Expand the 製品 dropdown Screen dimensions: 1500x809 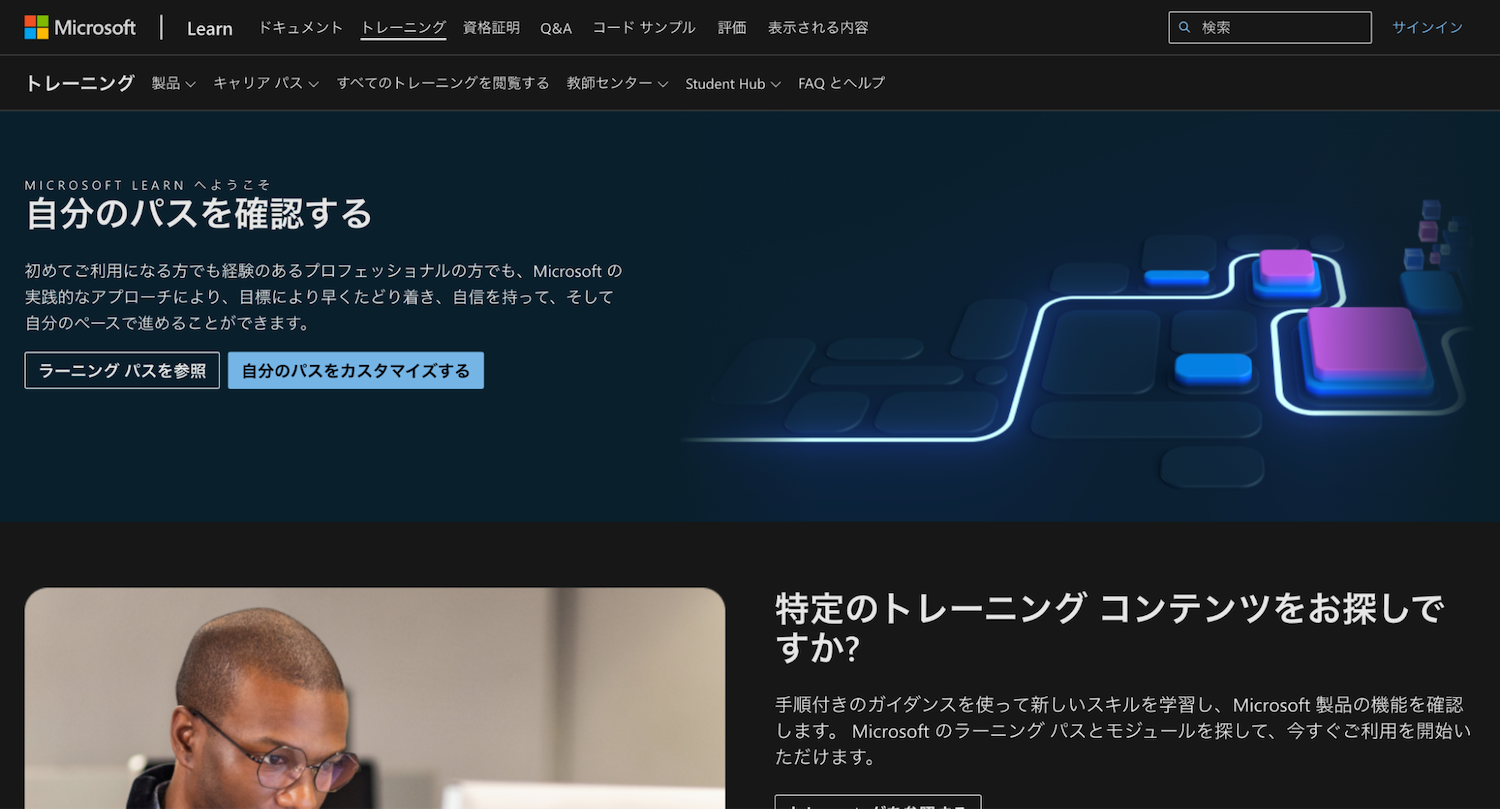[173, 84]
